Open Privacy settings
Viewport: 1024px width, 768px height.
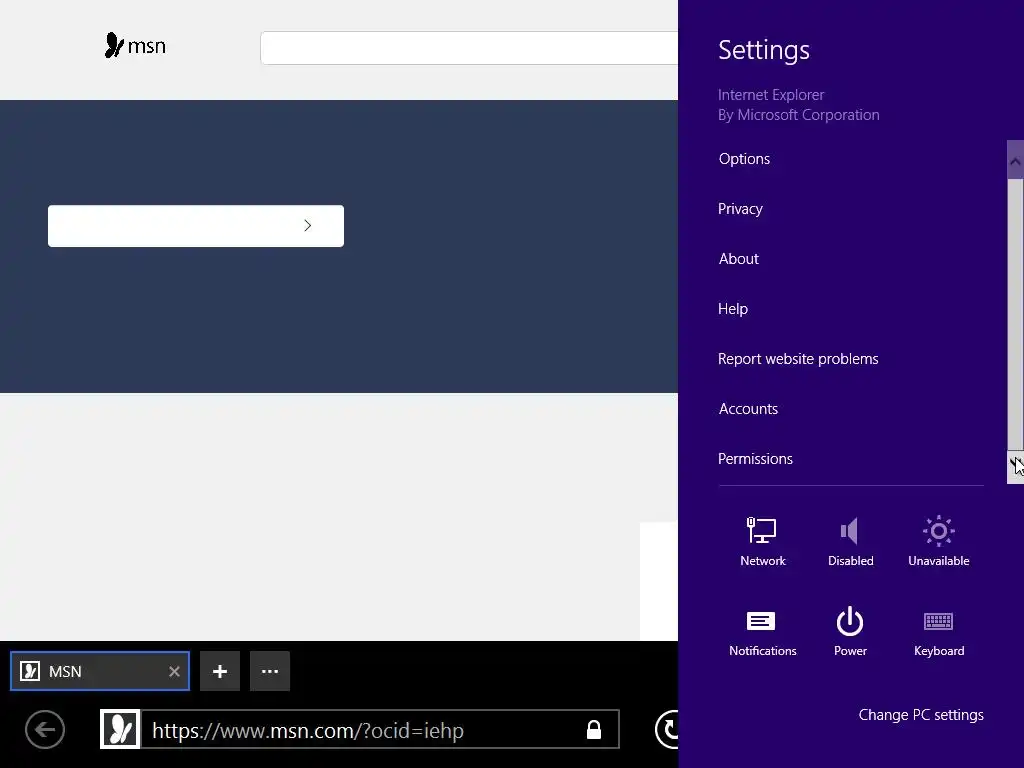tap(740, 209)
